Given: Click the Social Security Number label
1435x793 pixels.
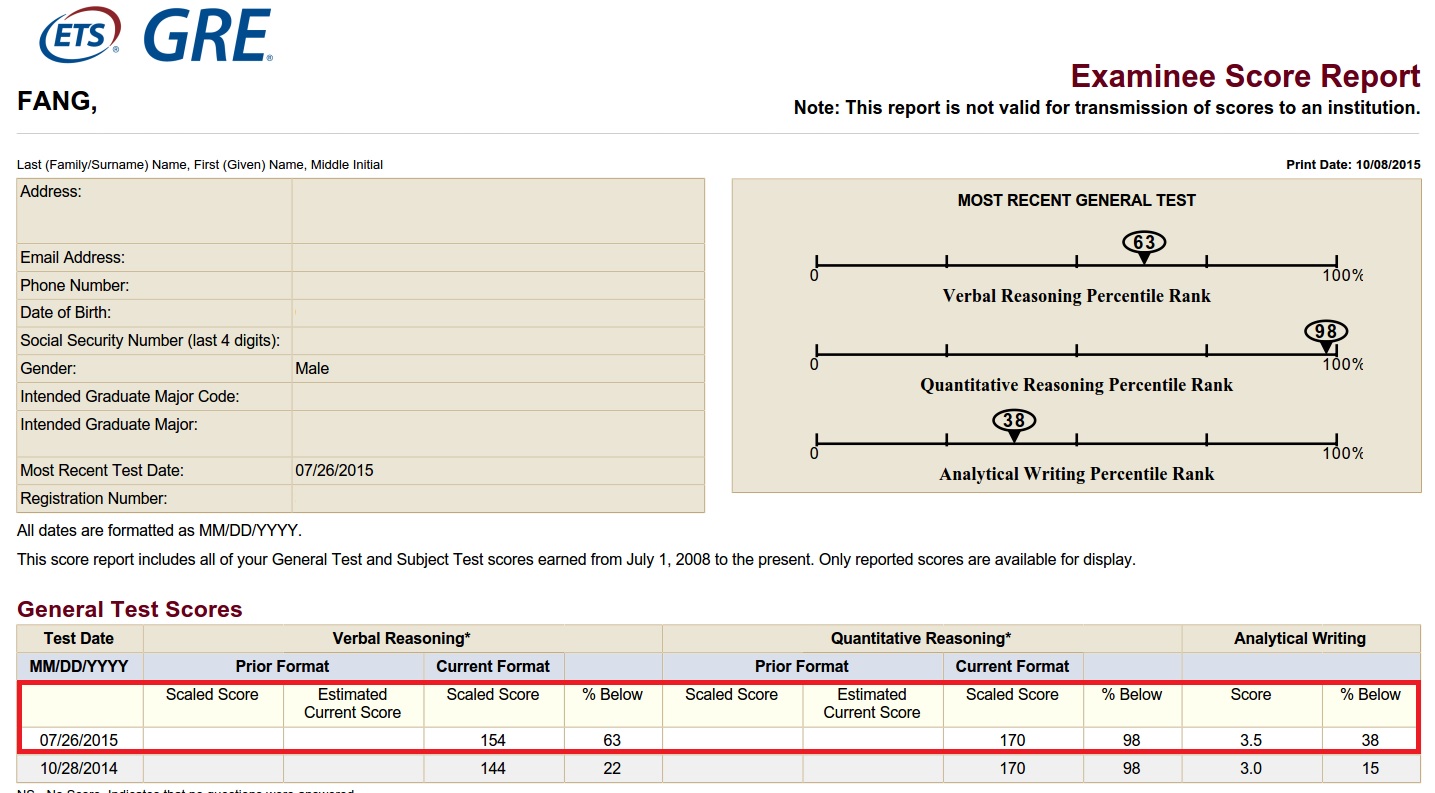Looking at the screenshot, I should (150, 340).
